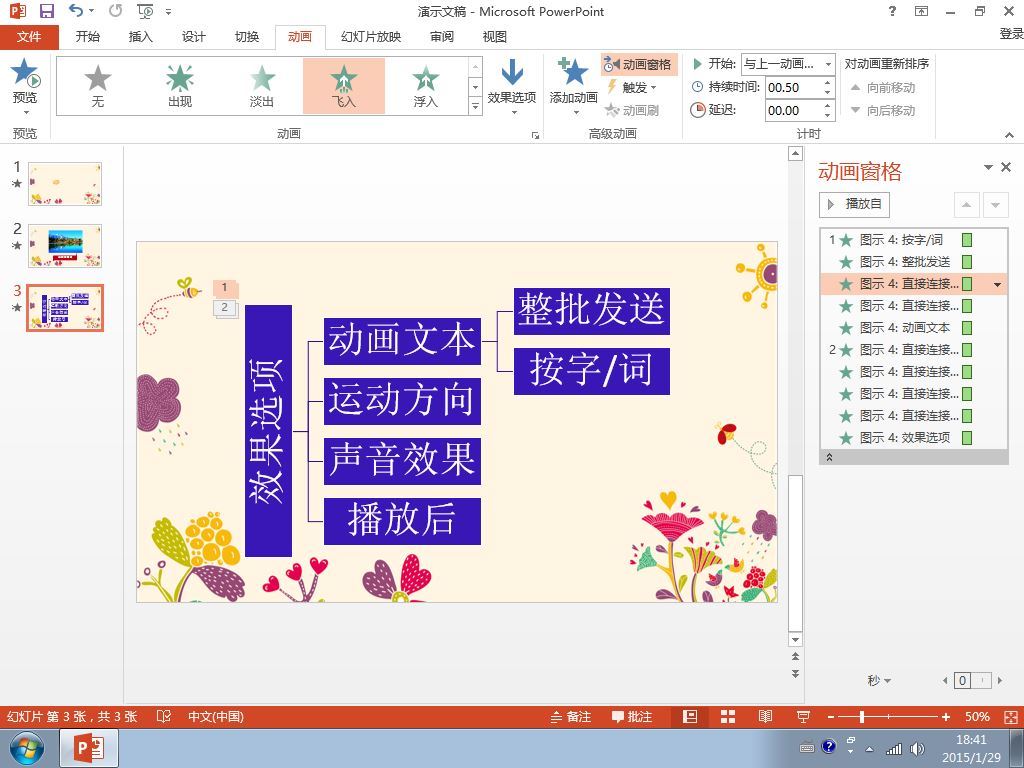Viewport: 1024px width, 768px height.
Task: Toggle 批注 (Comments) in status bar
Action: tap(632, 717)
